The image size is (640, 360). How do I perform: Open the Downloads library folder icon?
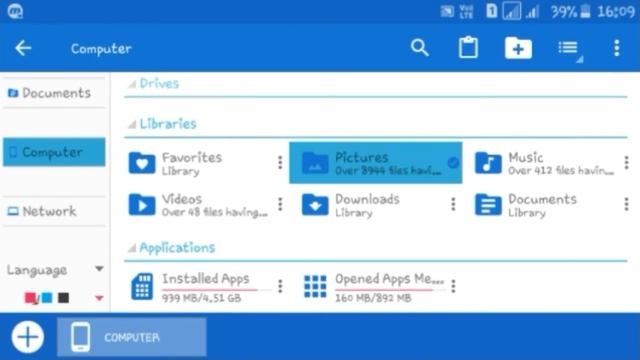(x=315, y=204)
